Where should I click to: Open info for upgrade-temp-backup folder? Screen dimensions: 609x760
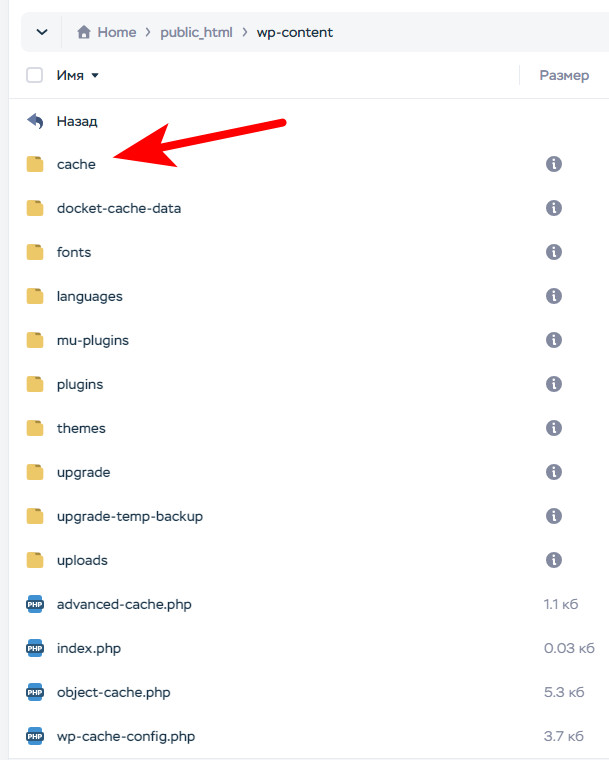click(x=554, y=516)
